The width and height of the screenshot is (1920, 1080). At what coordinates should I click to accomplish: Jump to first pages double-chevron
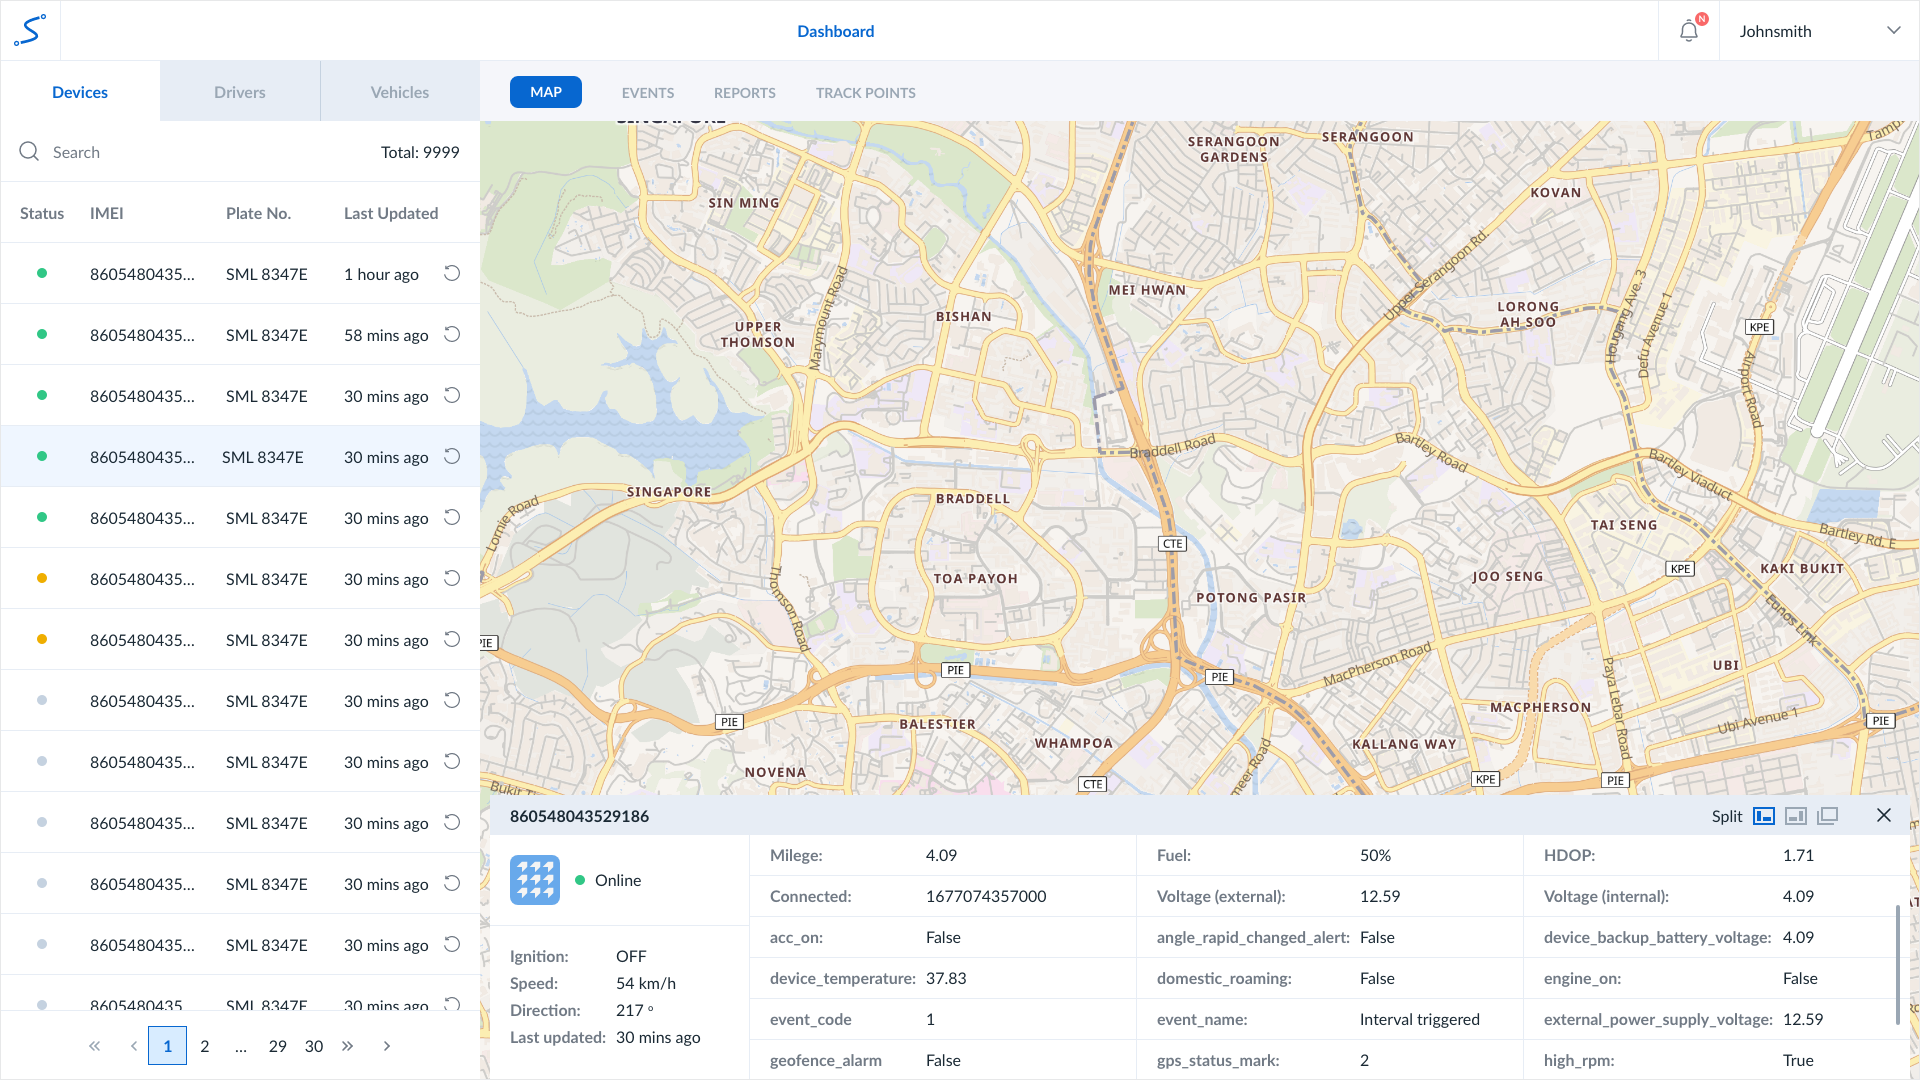(x=95, y=1046)
